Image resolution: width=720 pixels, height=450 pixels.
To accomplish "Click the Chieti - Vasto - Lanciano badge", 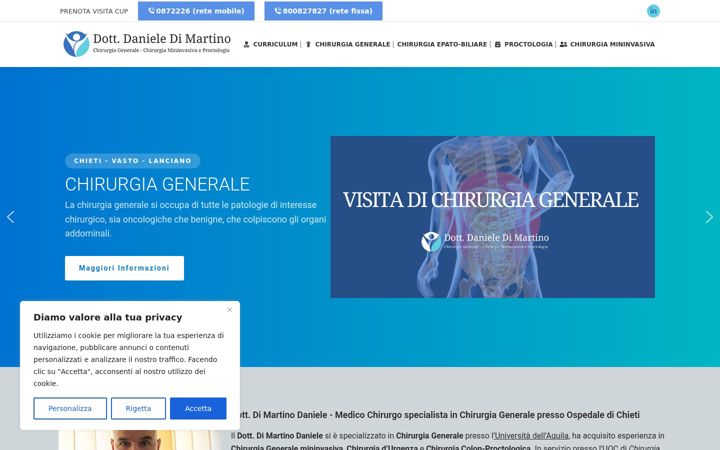I will tap(132, 161).
